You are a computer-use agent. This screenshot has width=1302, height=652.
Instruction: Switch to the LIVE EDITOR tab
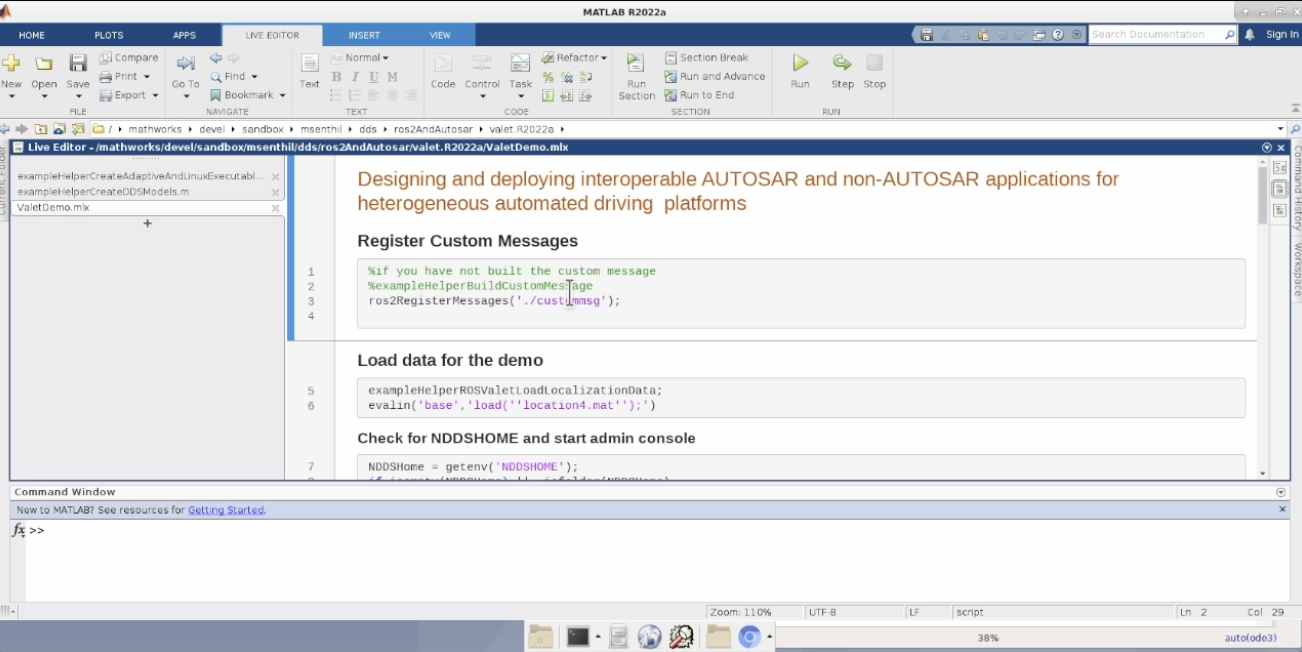click(272, 35)
